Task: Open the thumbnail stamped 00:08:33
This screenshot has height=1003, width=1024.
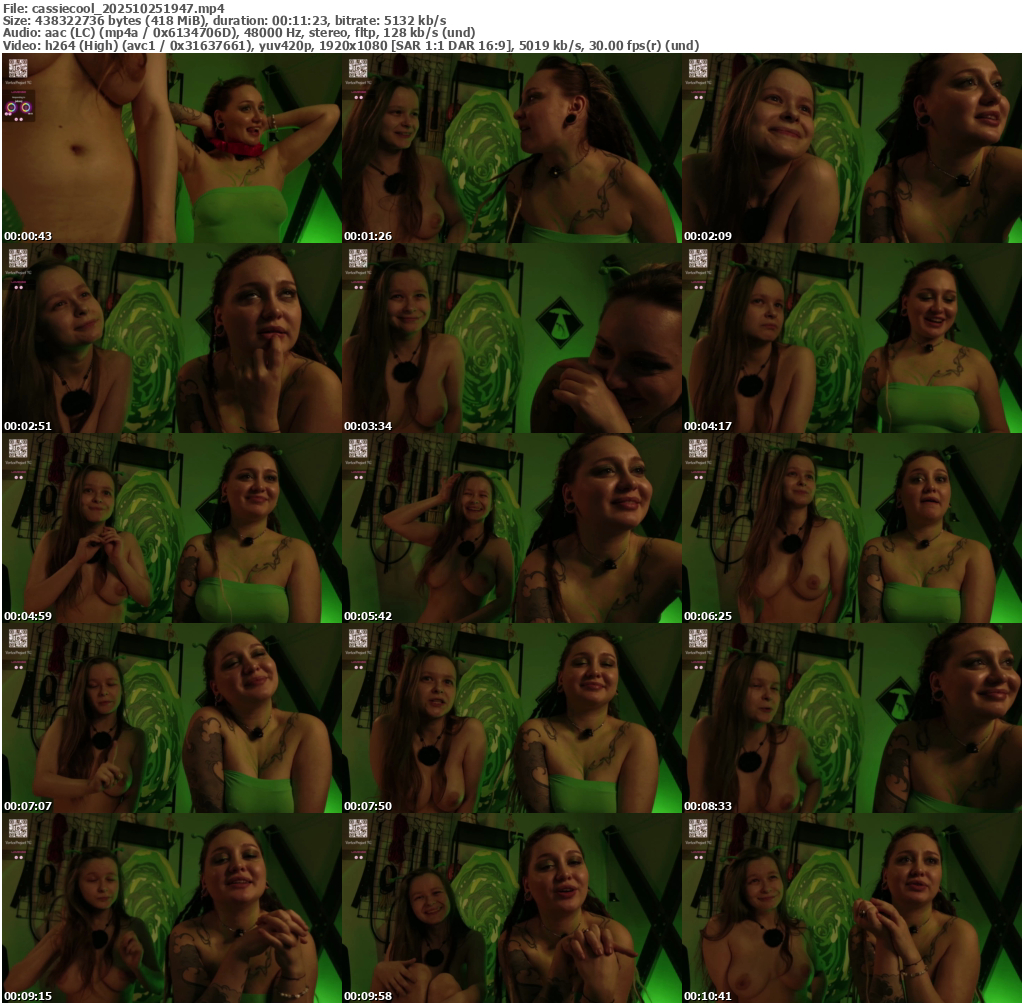Action: tap(852, 718)
